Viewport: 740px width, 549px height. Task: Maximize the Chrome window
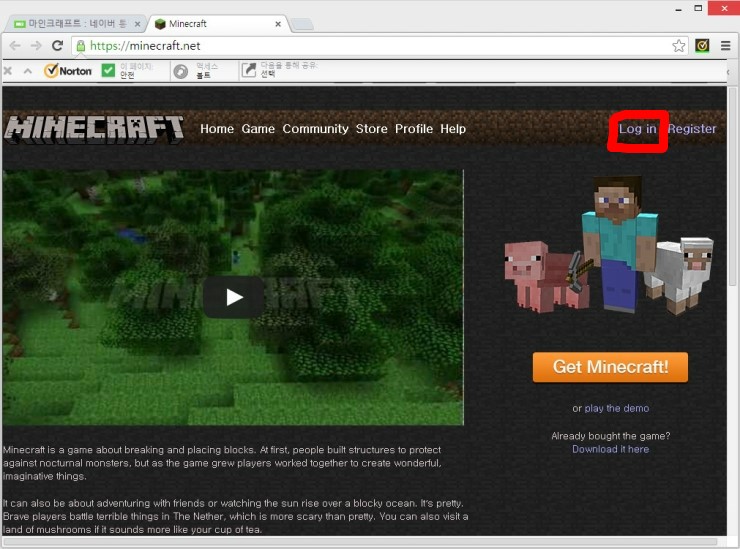click(x=698, y=8)
